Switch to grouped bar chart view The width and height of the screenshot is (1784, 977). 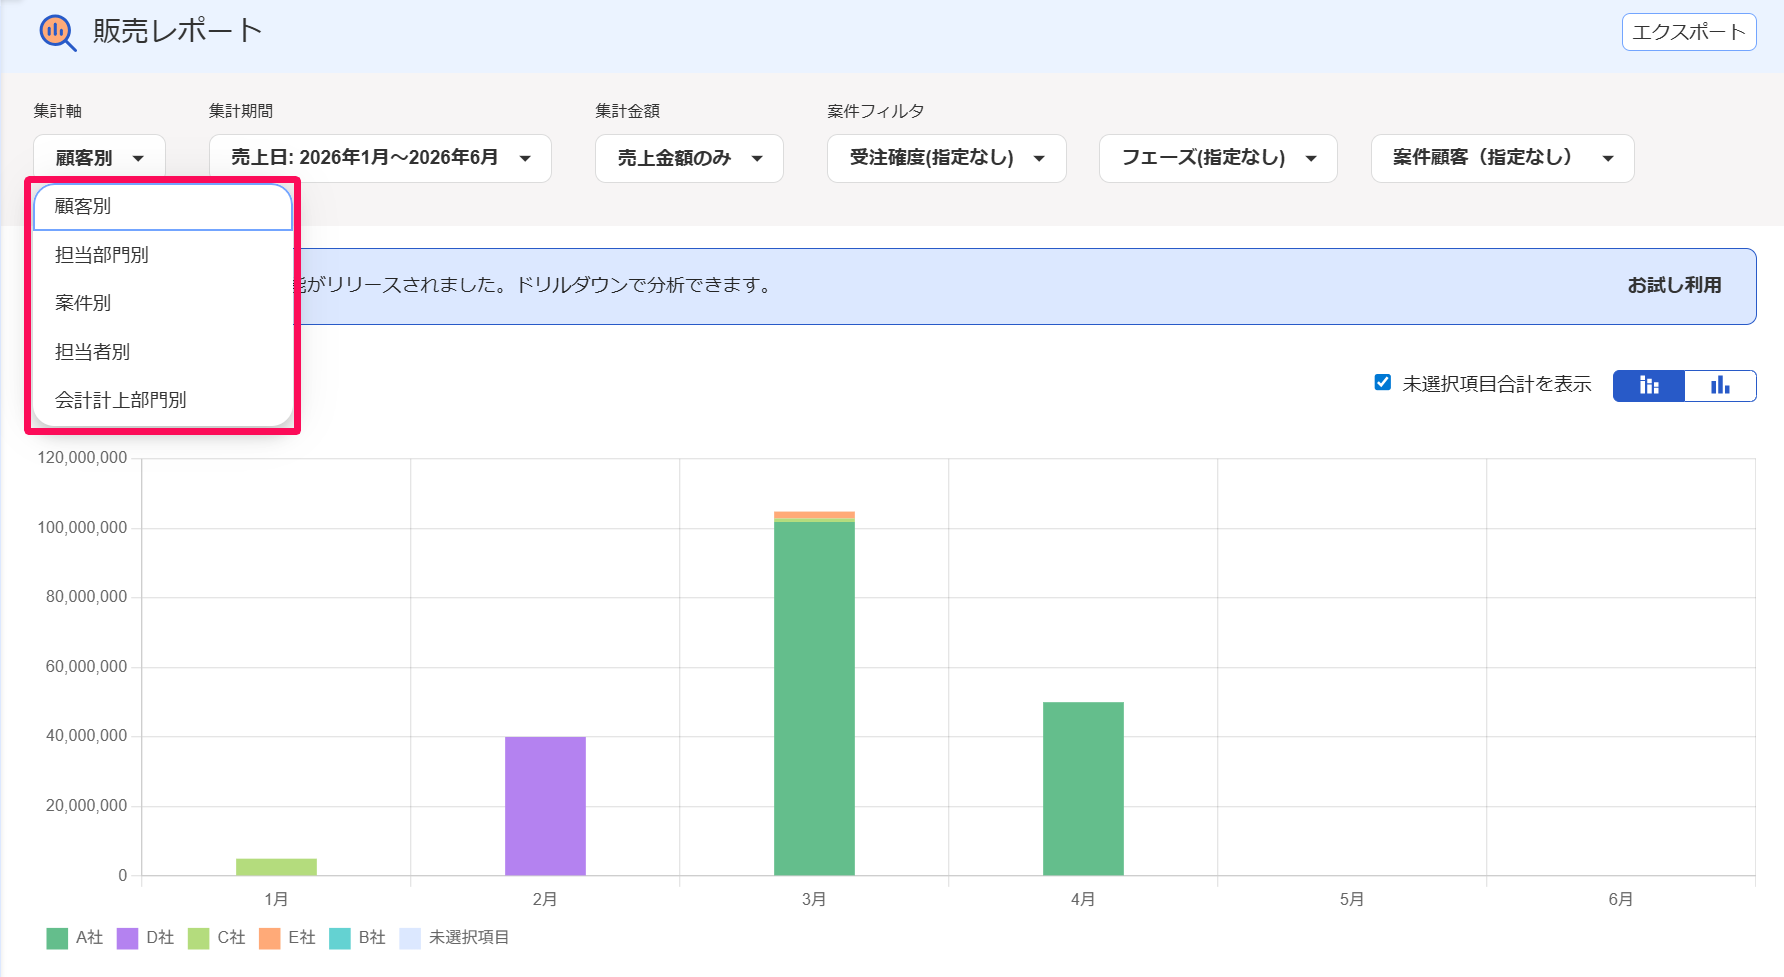[x=1720, y=386]
